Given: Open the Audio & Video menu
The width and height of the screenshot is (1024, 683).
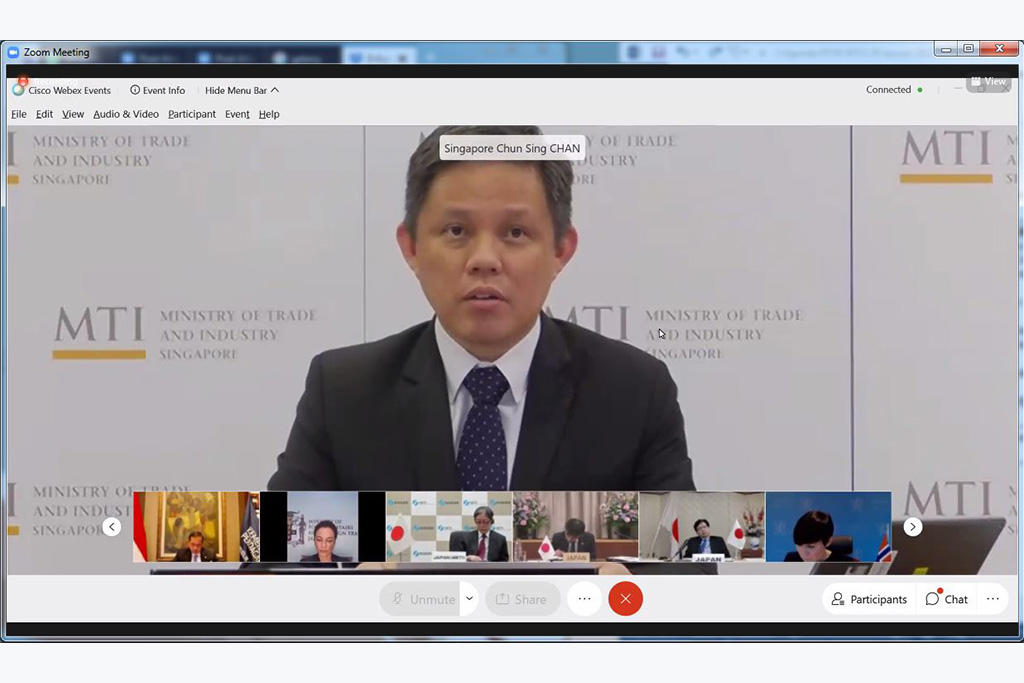Looking at the screenshot, I should 126,114.
